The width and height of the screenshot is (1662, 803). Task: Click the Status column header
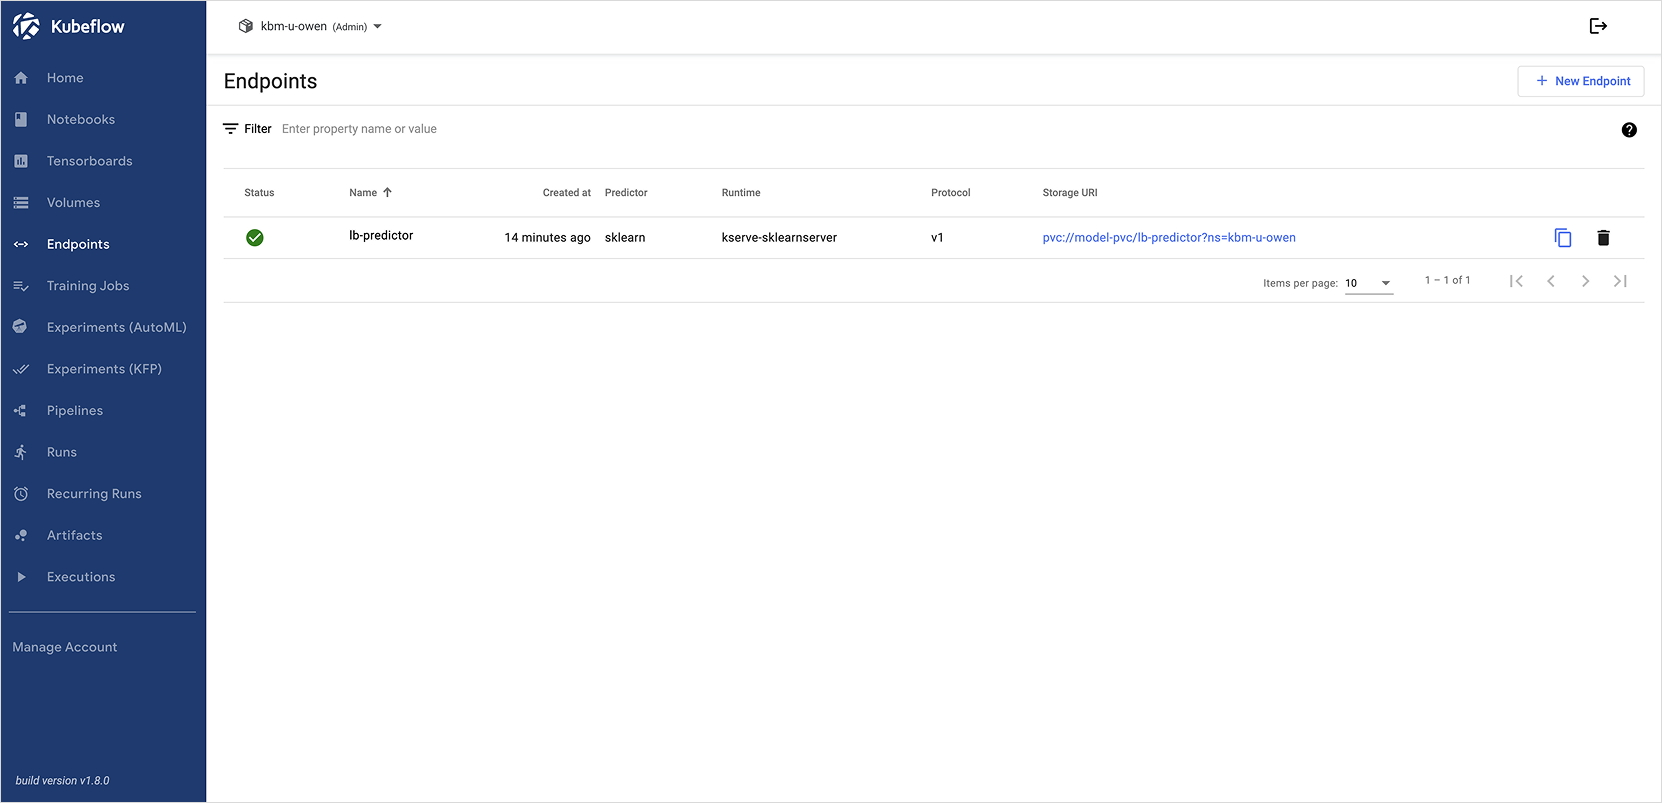click(x=259, y=193)
